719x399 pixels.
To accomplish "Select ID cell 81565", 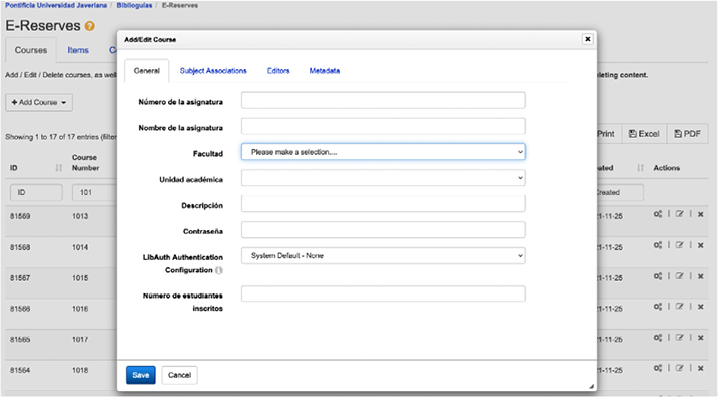I will [20, 339].
